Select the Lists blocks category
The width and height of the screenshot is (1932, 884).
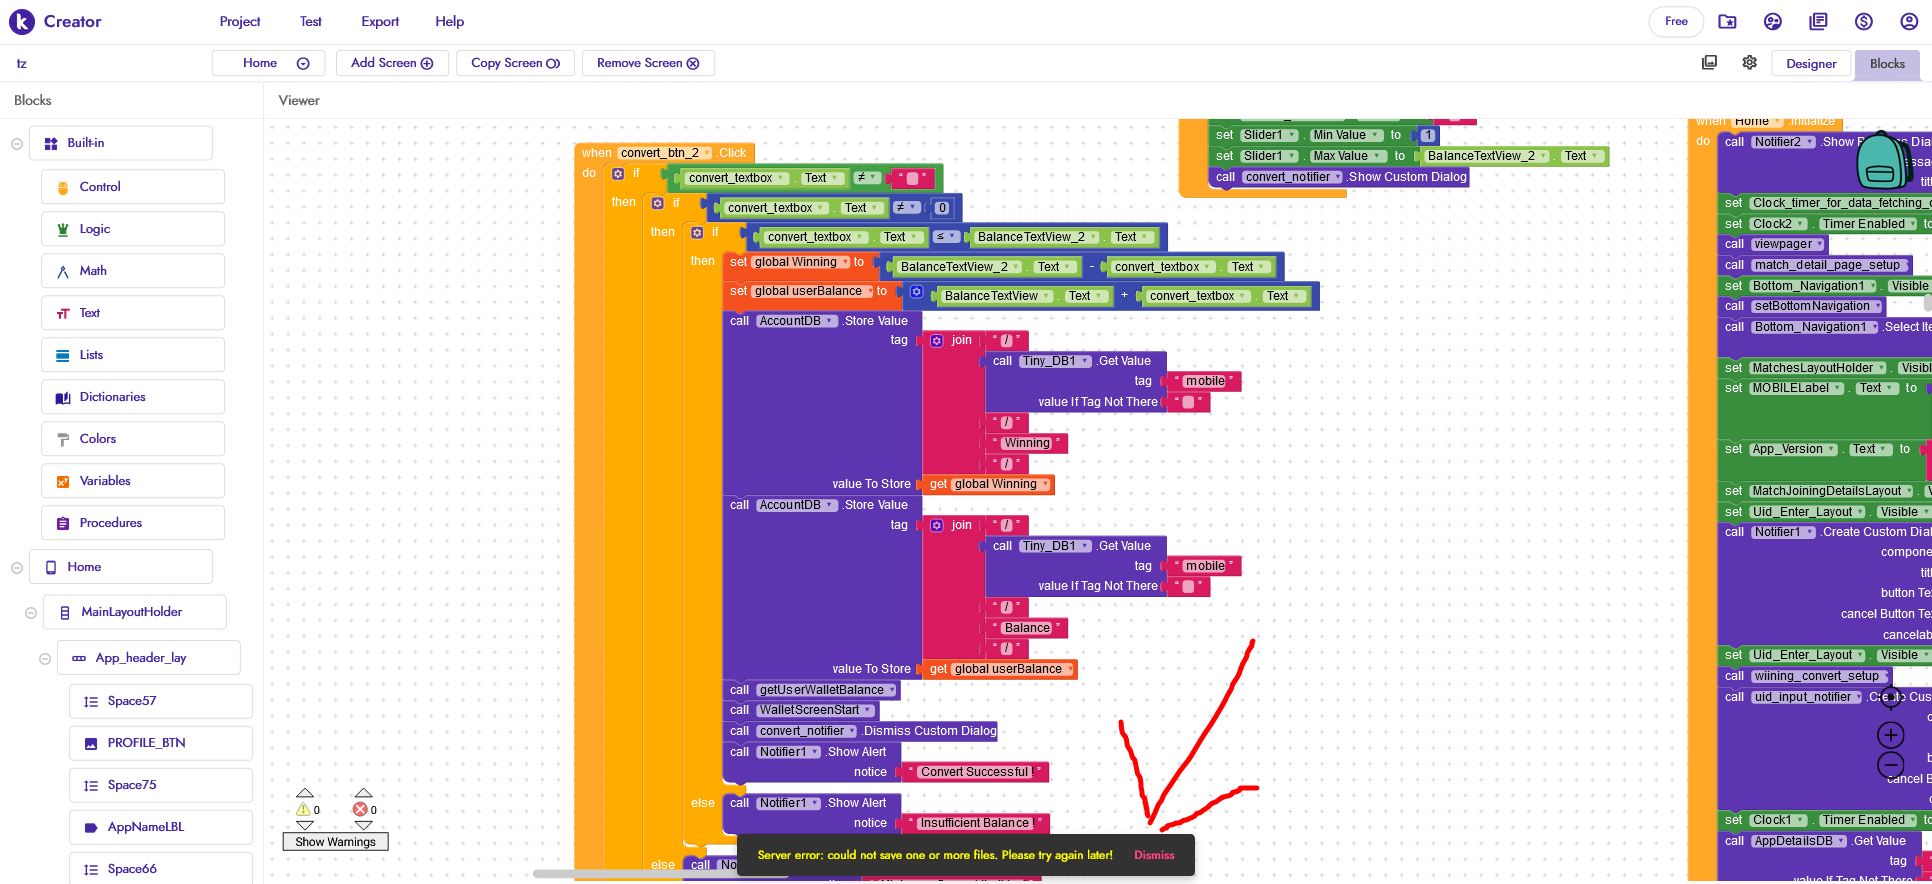(133, 355)
